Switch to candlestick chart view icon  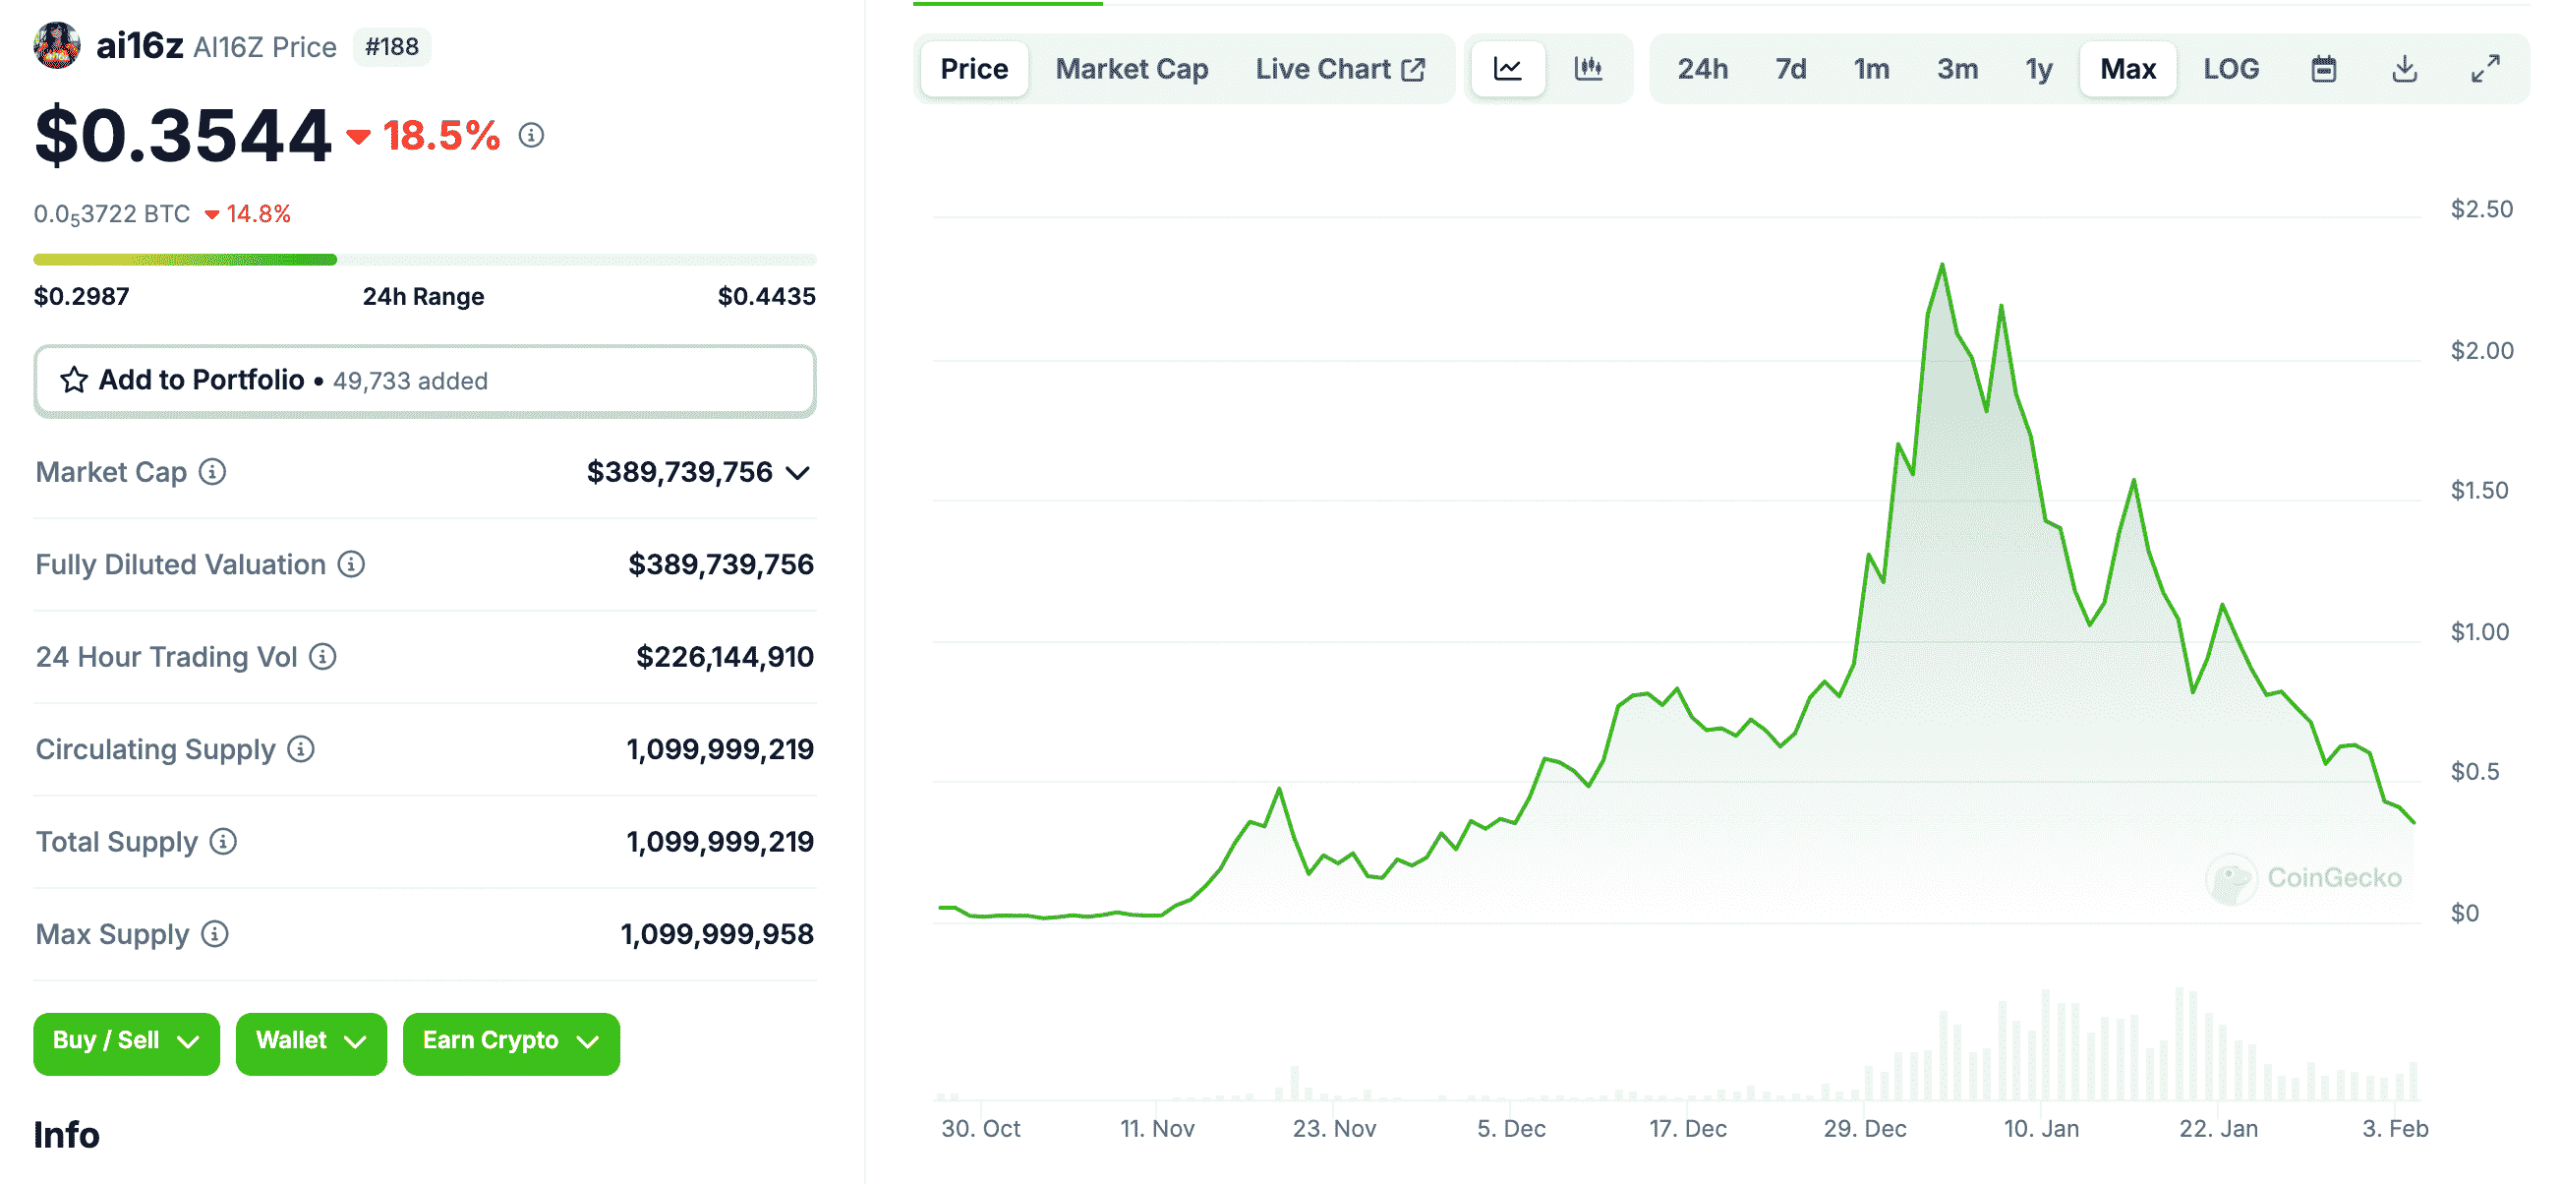(1588, 69)
